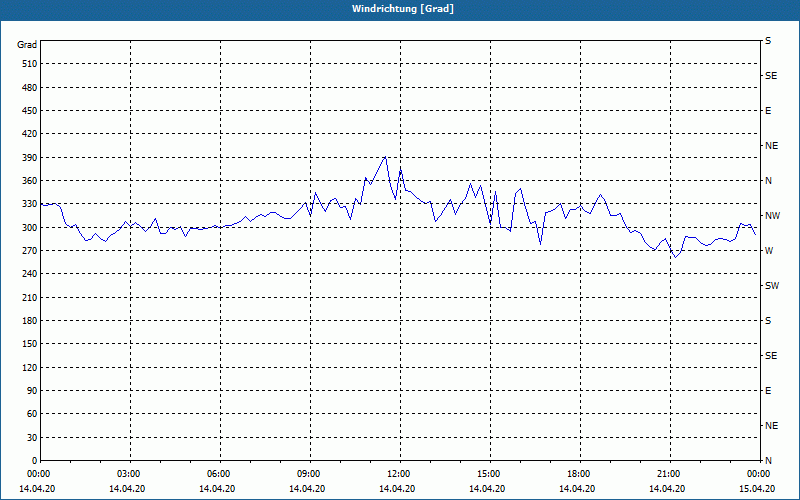Click the 03:00 time axis label
This screenshot has height=500, width=800.
128,474
